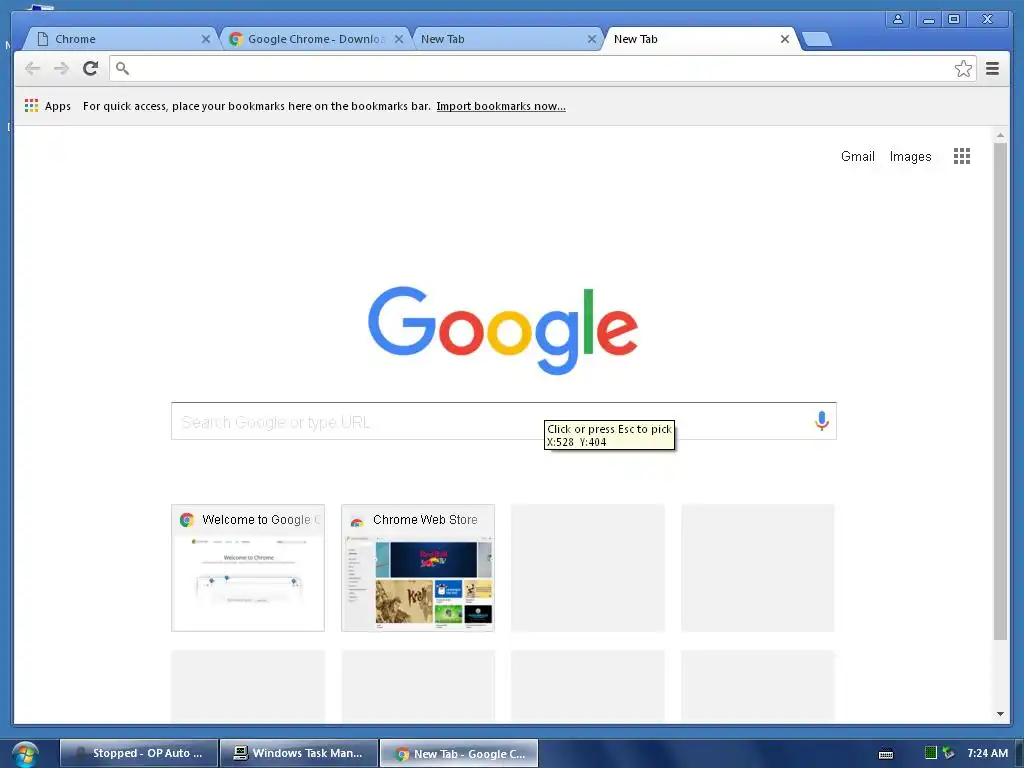Open Stopped - OP Auto taskbar item
The image size is (1024, 768).
[138, 754]
